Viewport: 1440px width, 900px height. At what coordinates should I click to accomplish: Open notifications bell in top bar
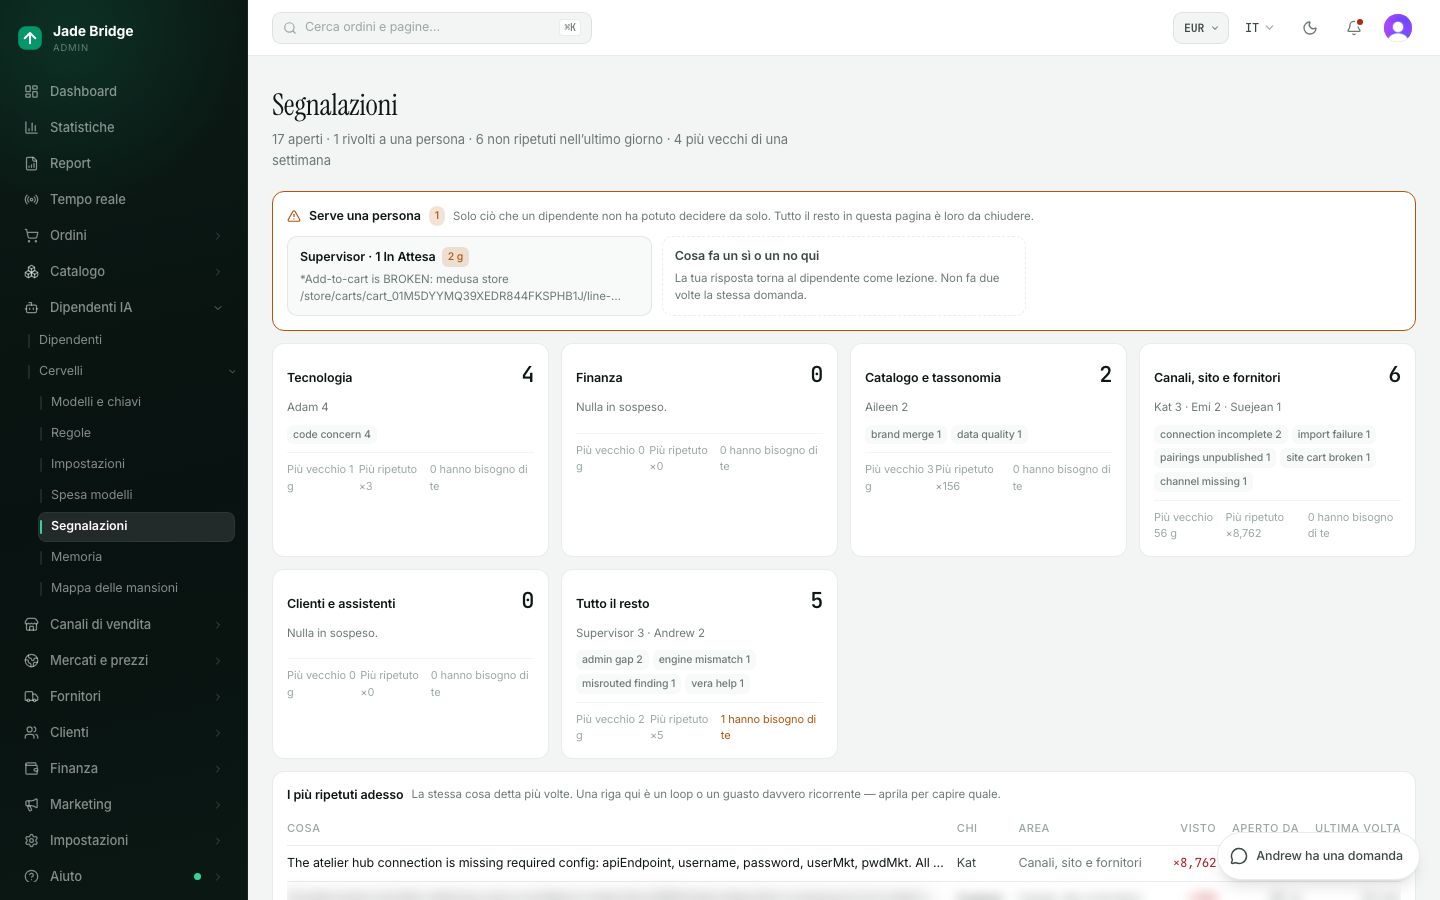click(1354, 28)
